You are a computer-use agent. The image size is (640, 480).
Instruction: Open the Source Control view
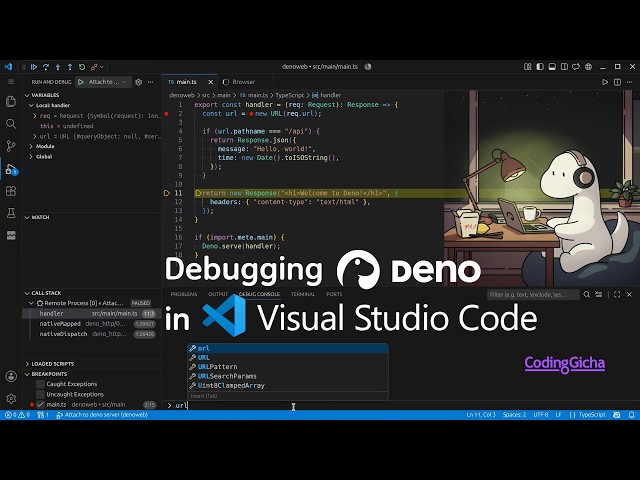11,146
